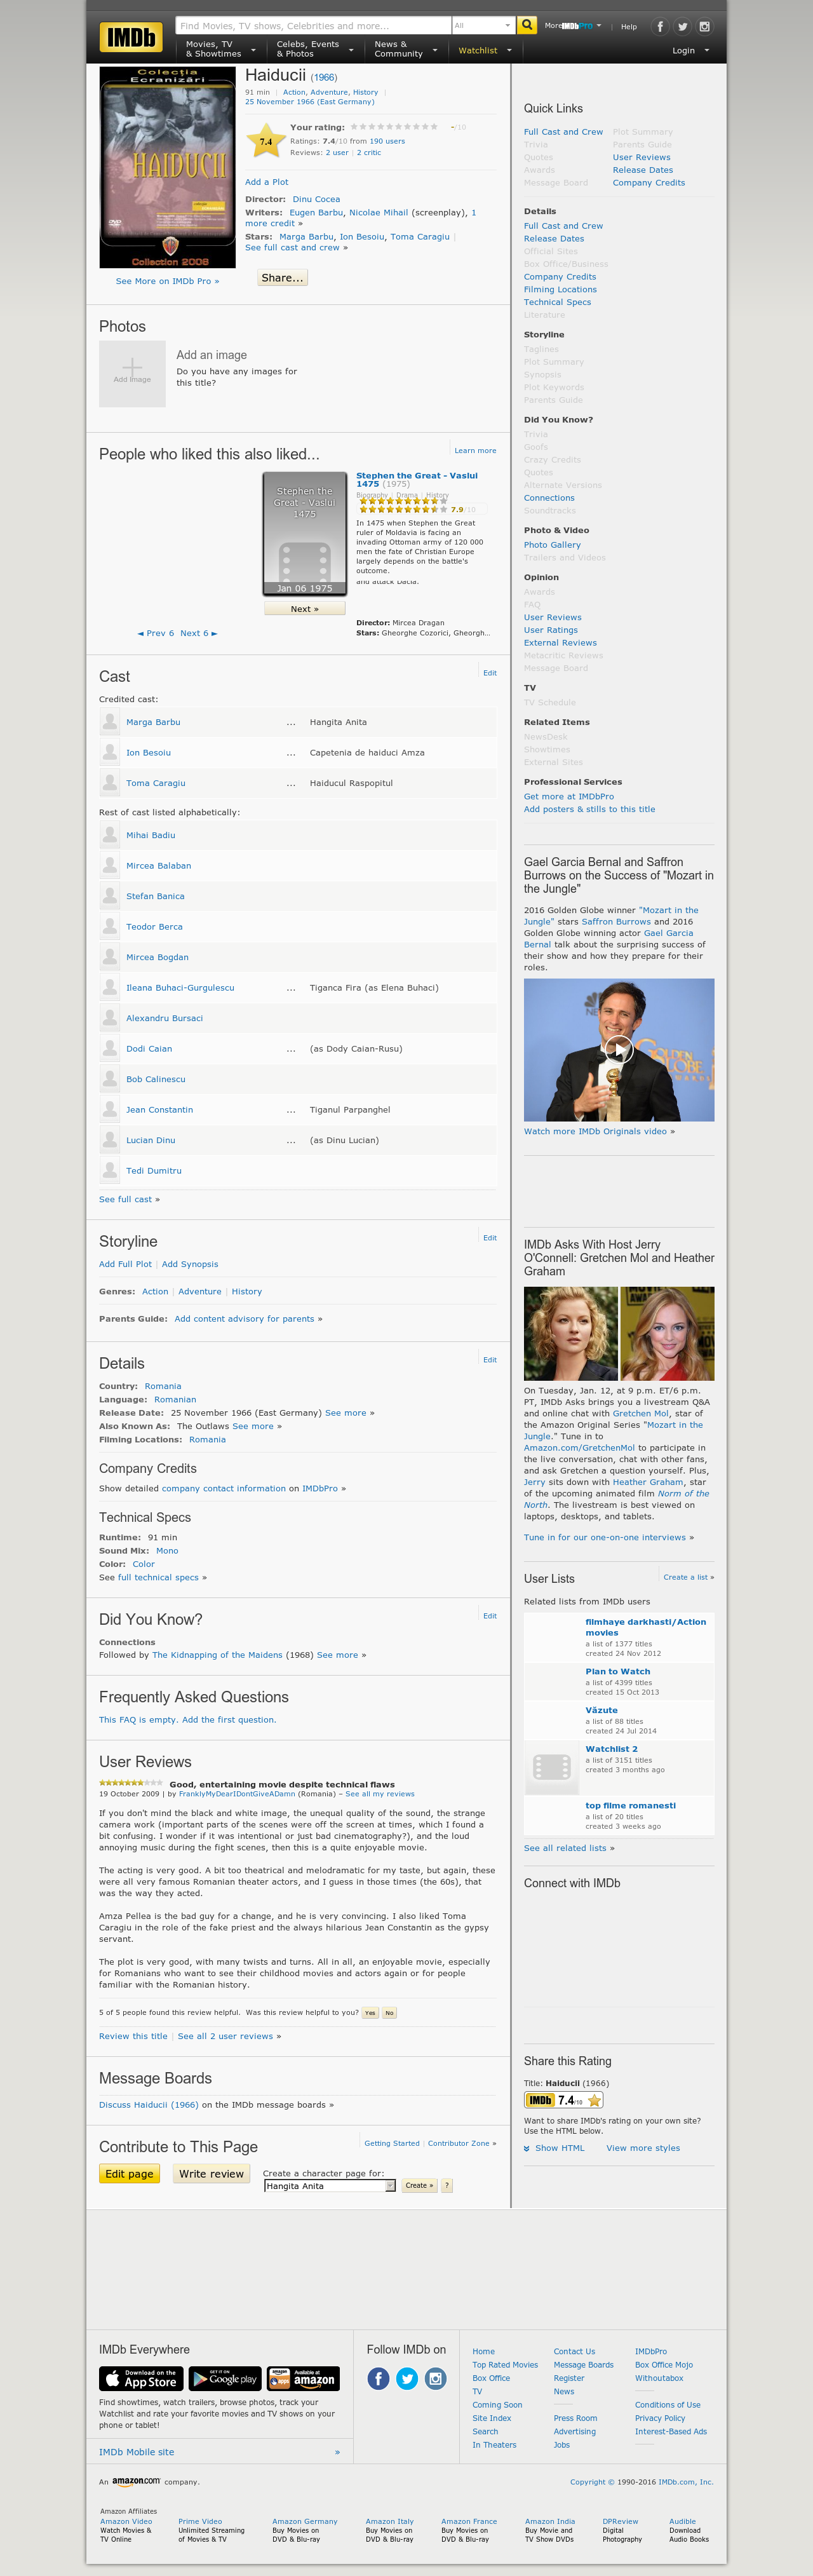The image size is (813, 2576).
Task: Click the gold 7.4 rating star
Action: 265,141
